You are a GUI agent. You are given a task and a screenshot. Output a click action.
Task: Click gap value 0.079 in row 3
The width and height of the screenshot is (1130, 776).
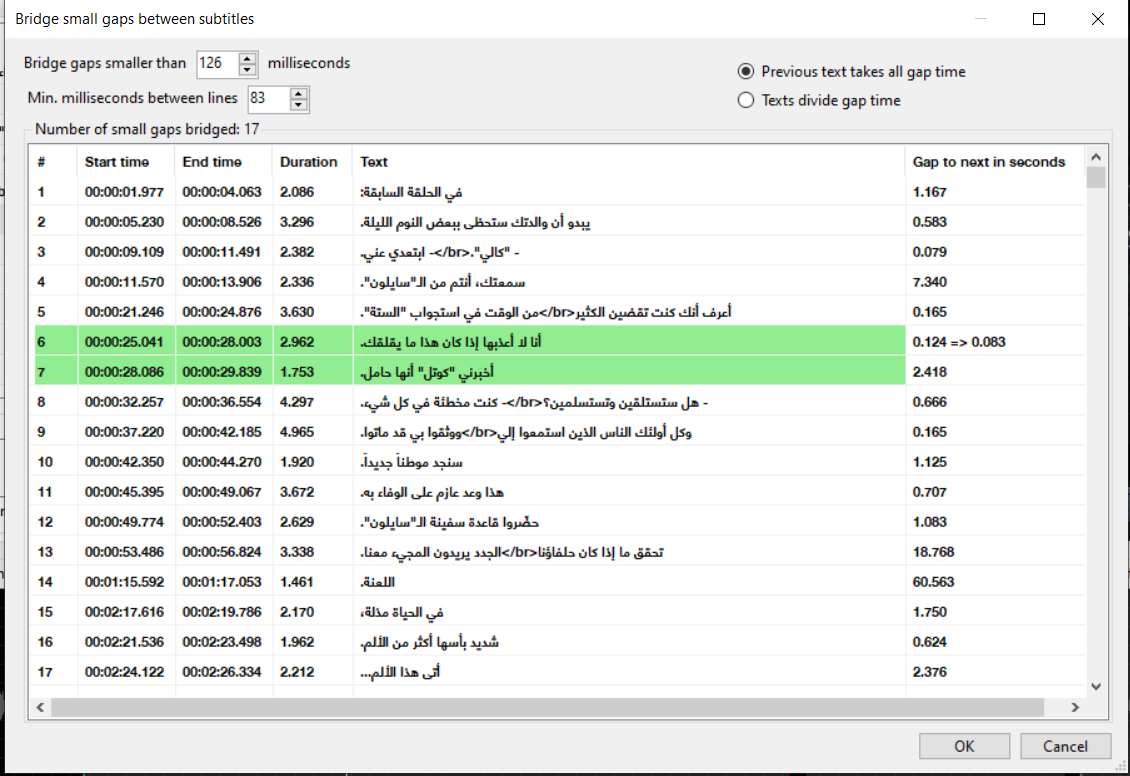coord(930,252)
